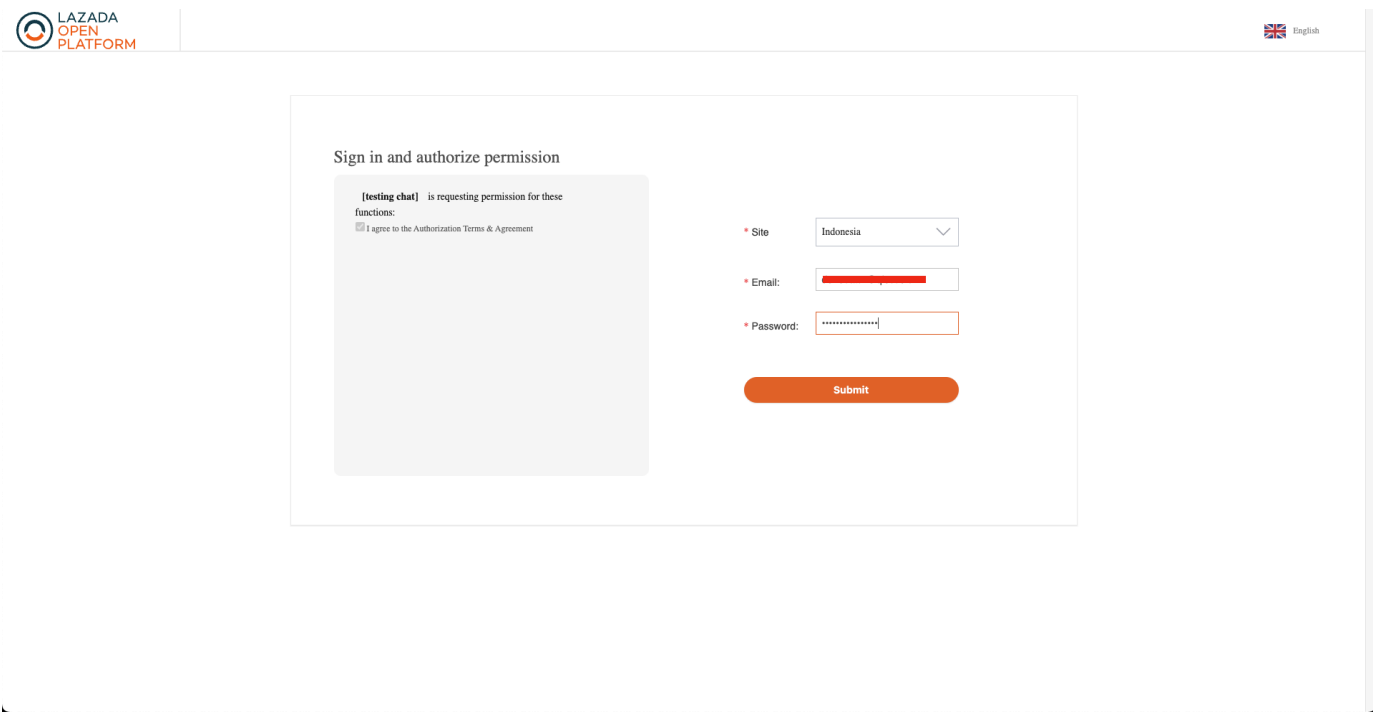Click the Email field label
This screenshot has width=1373, height=714.
(x=765, y=283)
